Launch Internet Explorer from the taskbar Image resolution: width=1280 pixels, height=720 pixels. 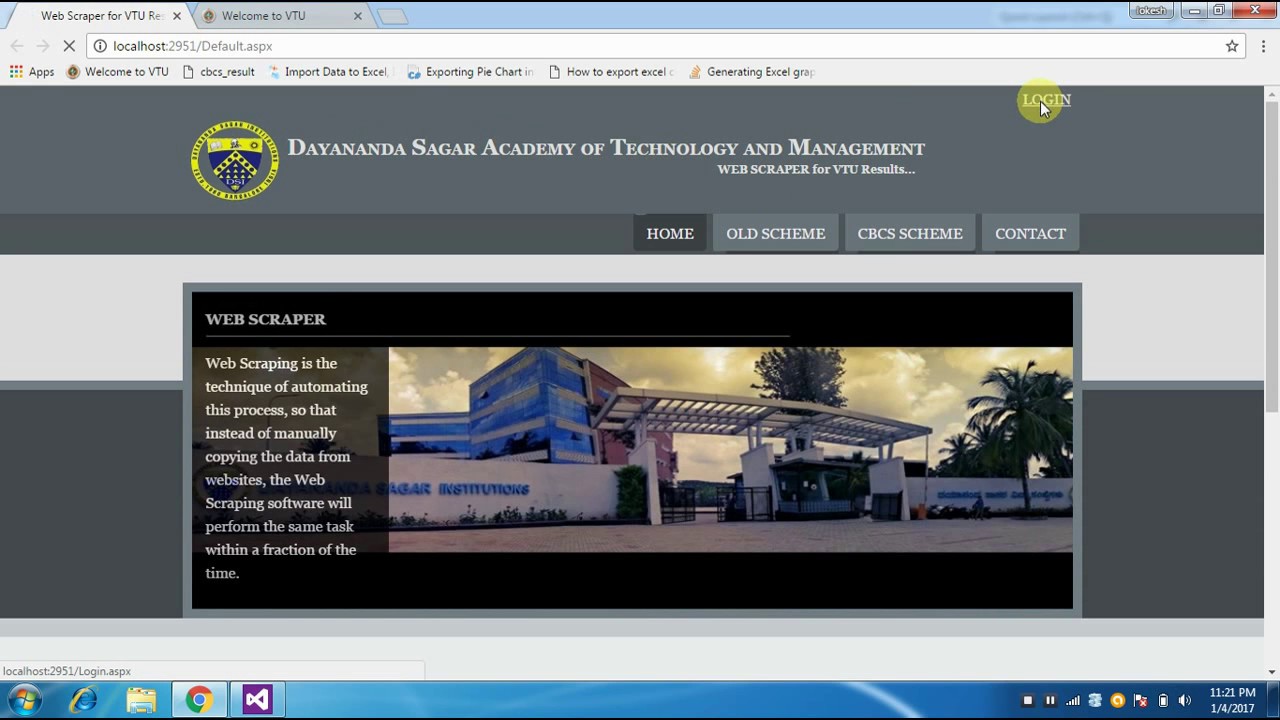point(84,700)
